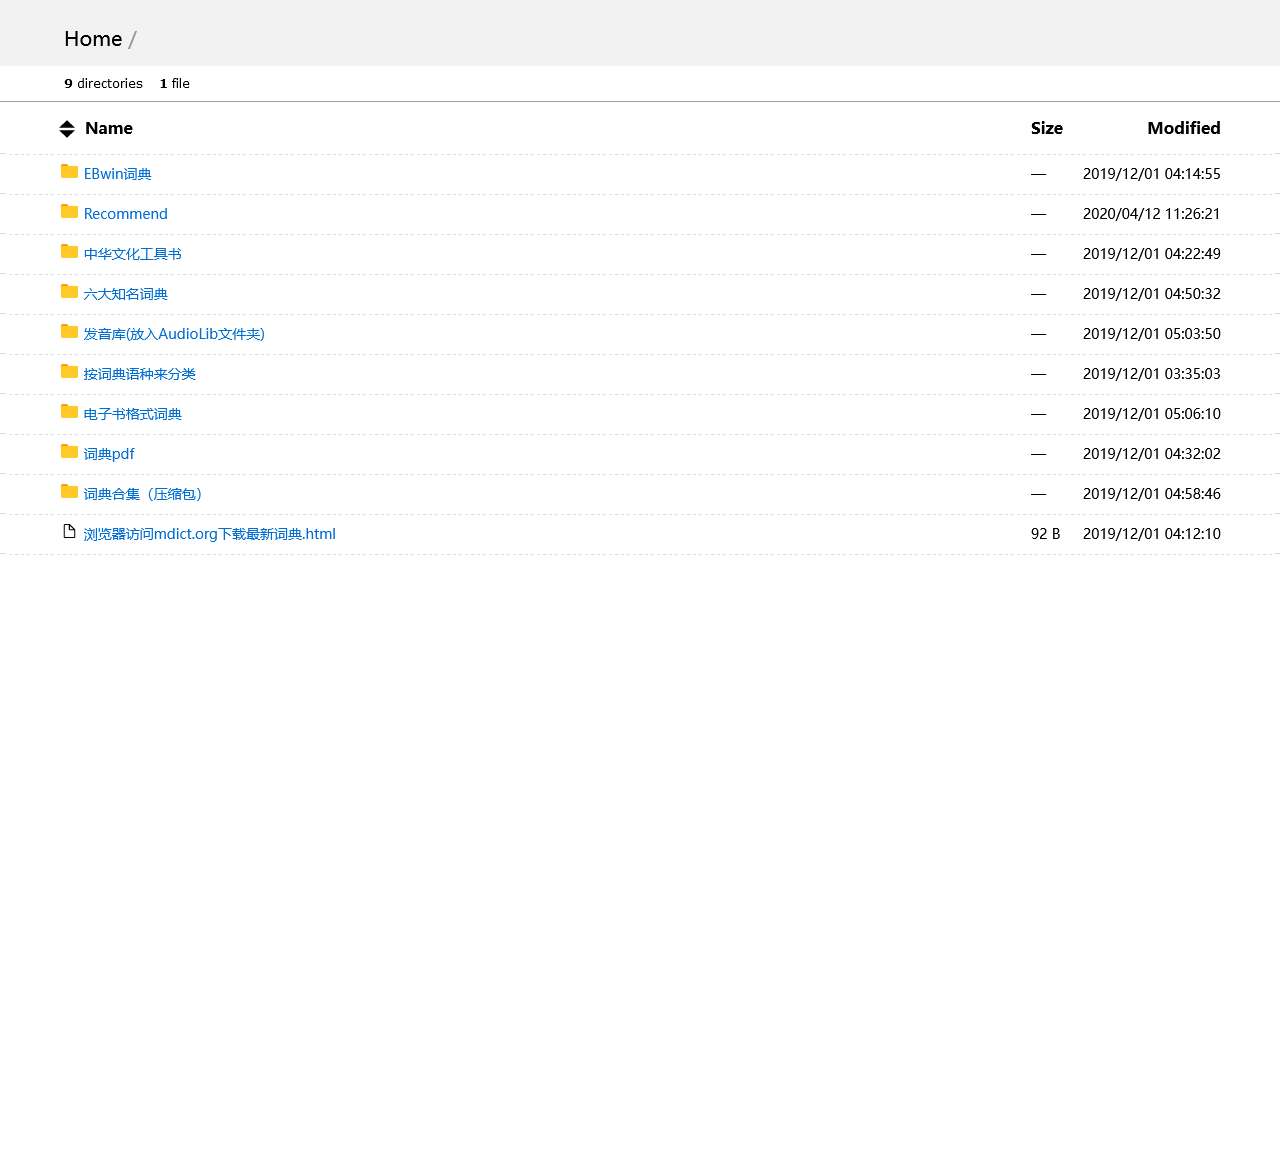The width and height of the screenshot is (1280, 1167).
Task: Click the folder icon for 电子书格式词典
Action: click(69, 411)
